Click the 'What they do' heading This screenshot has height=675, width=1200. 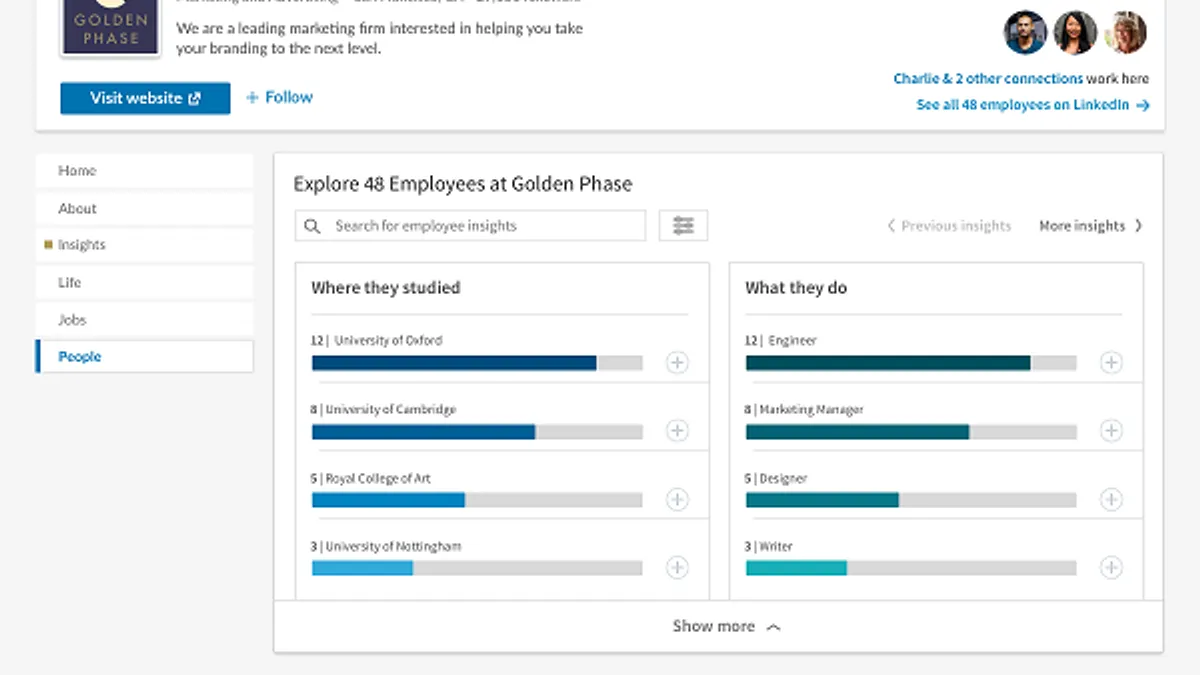(796, 288)
